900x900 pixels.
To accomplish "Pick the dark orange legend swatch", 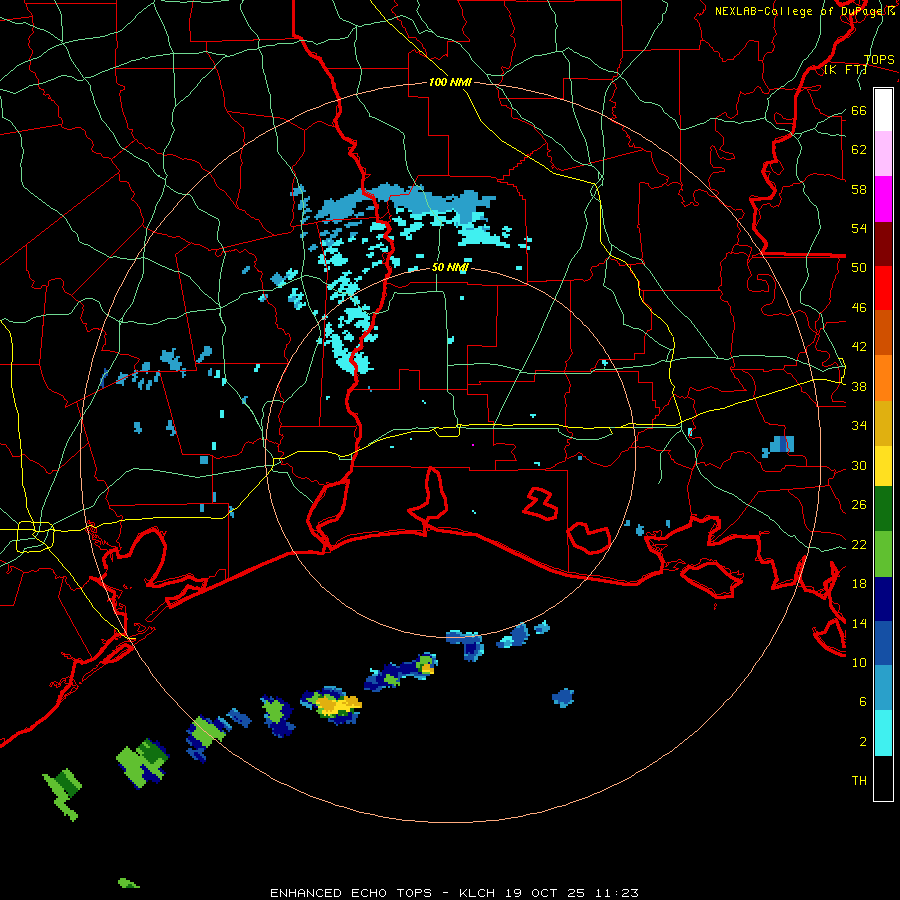I will 883,332.
